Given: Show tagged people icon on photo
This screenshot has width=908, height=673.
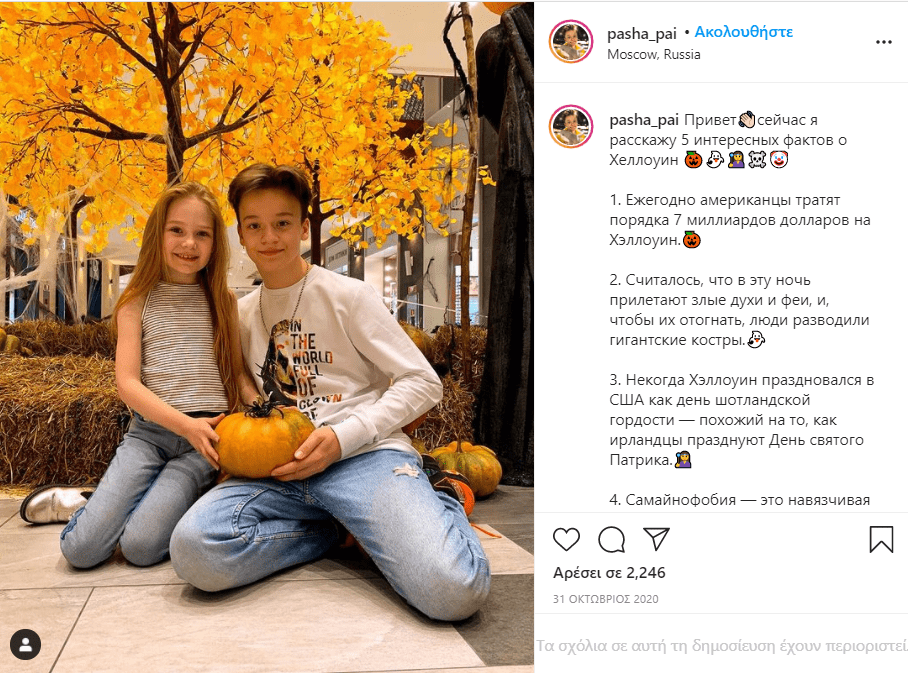Looking at the screenshot, I should 25,644.
